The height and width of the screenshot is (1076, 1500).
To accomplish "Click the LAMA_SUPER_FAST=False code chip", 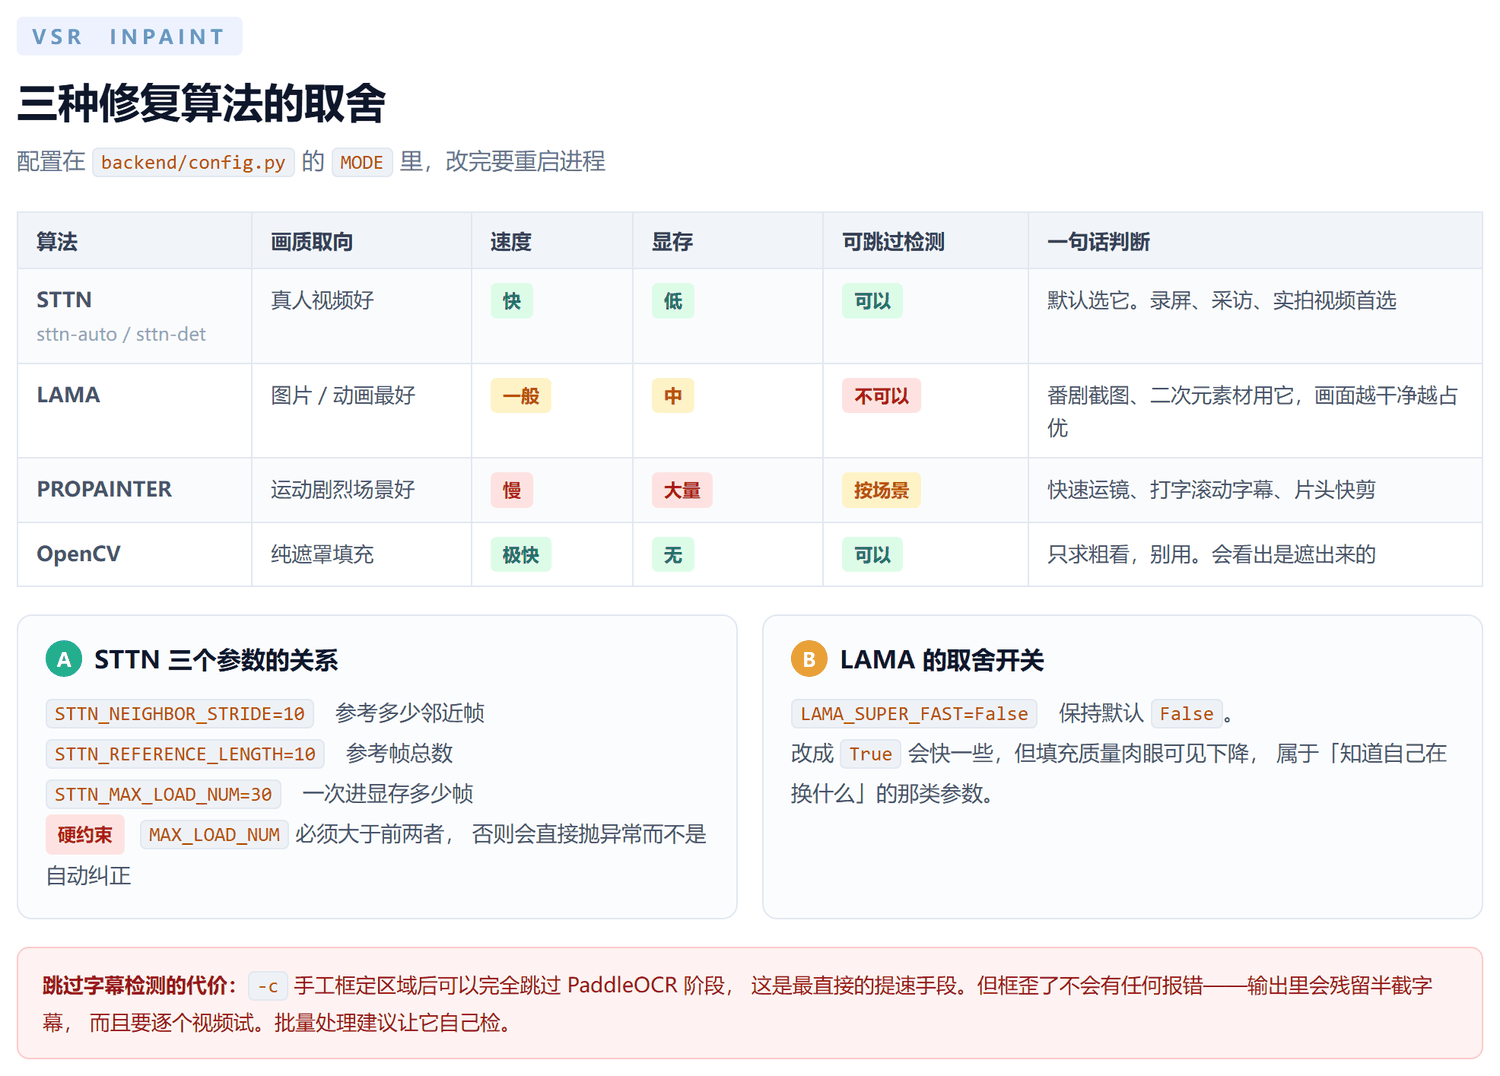I will click(914, 714).
